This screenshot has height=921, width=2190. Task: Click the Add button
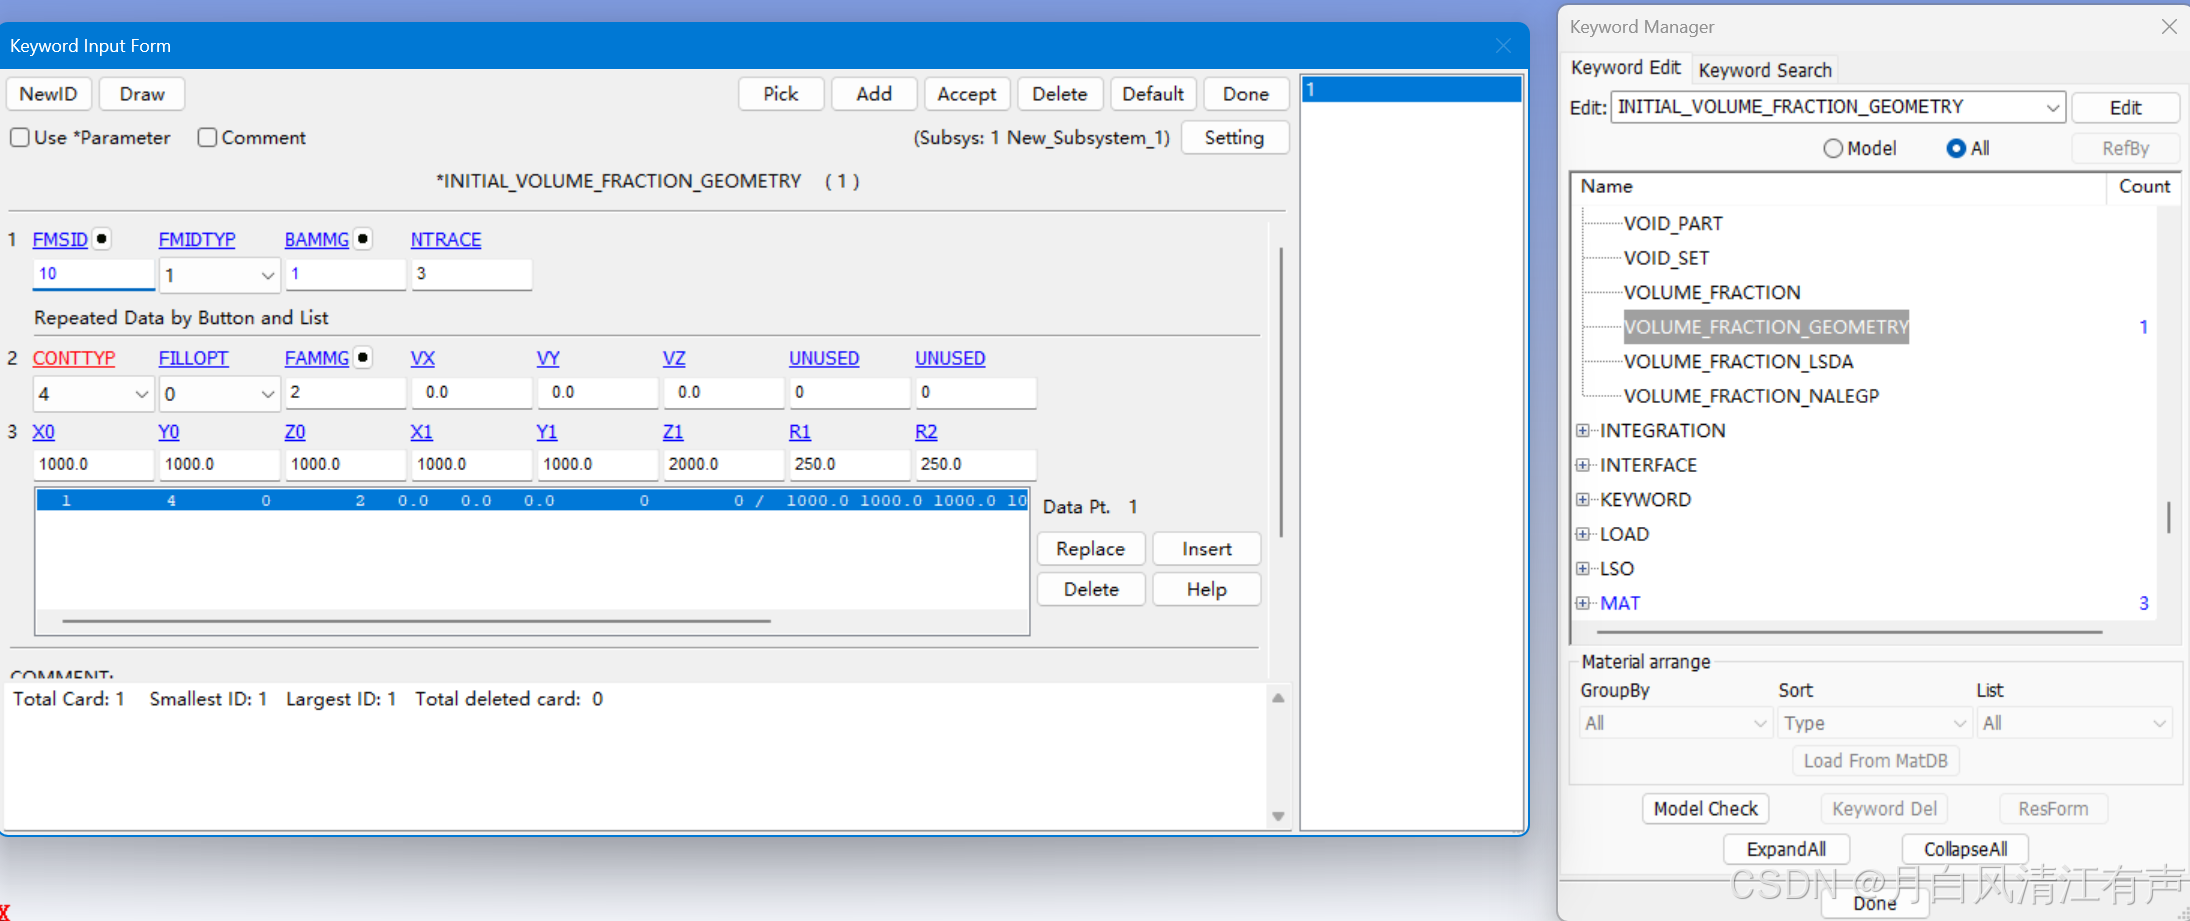874,94
